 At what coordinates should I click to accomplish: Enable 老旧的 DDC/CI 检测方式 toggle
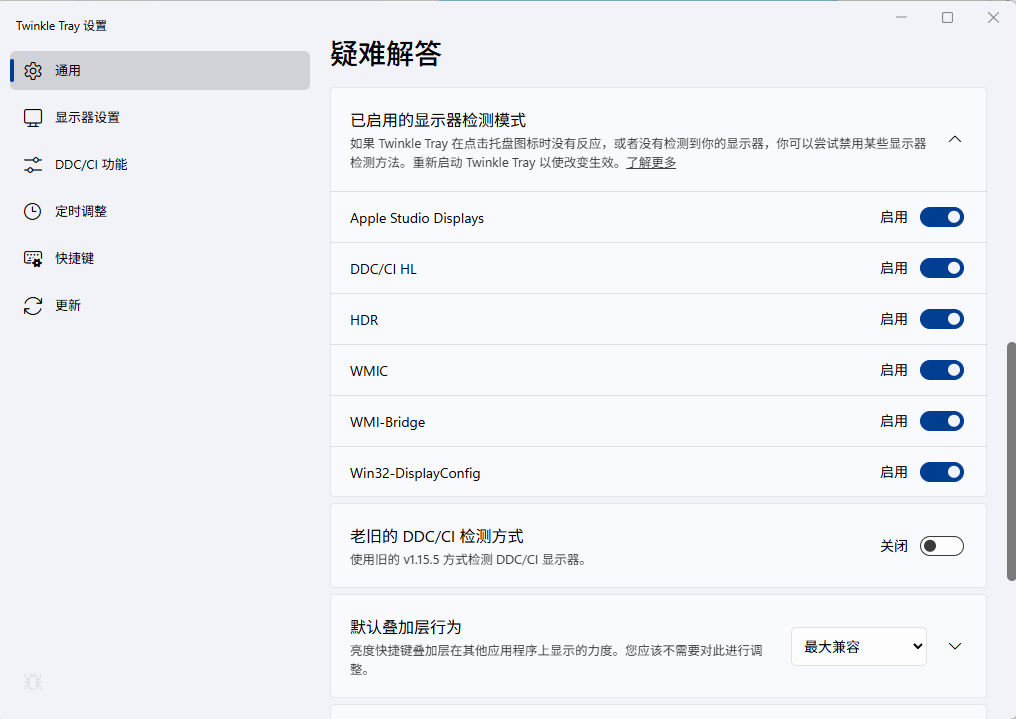click(941, 546)
